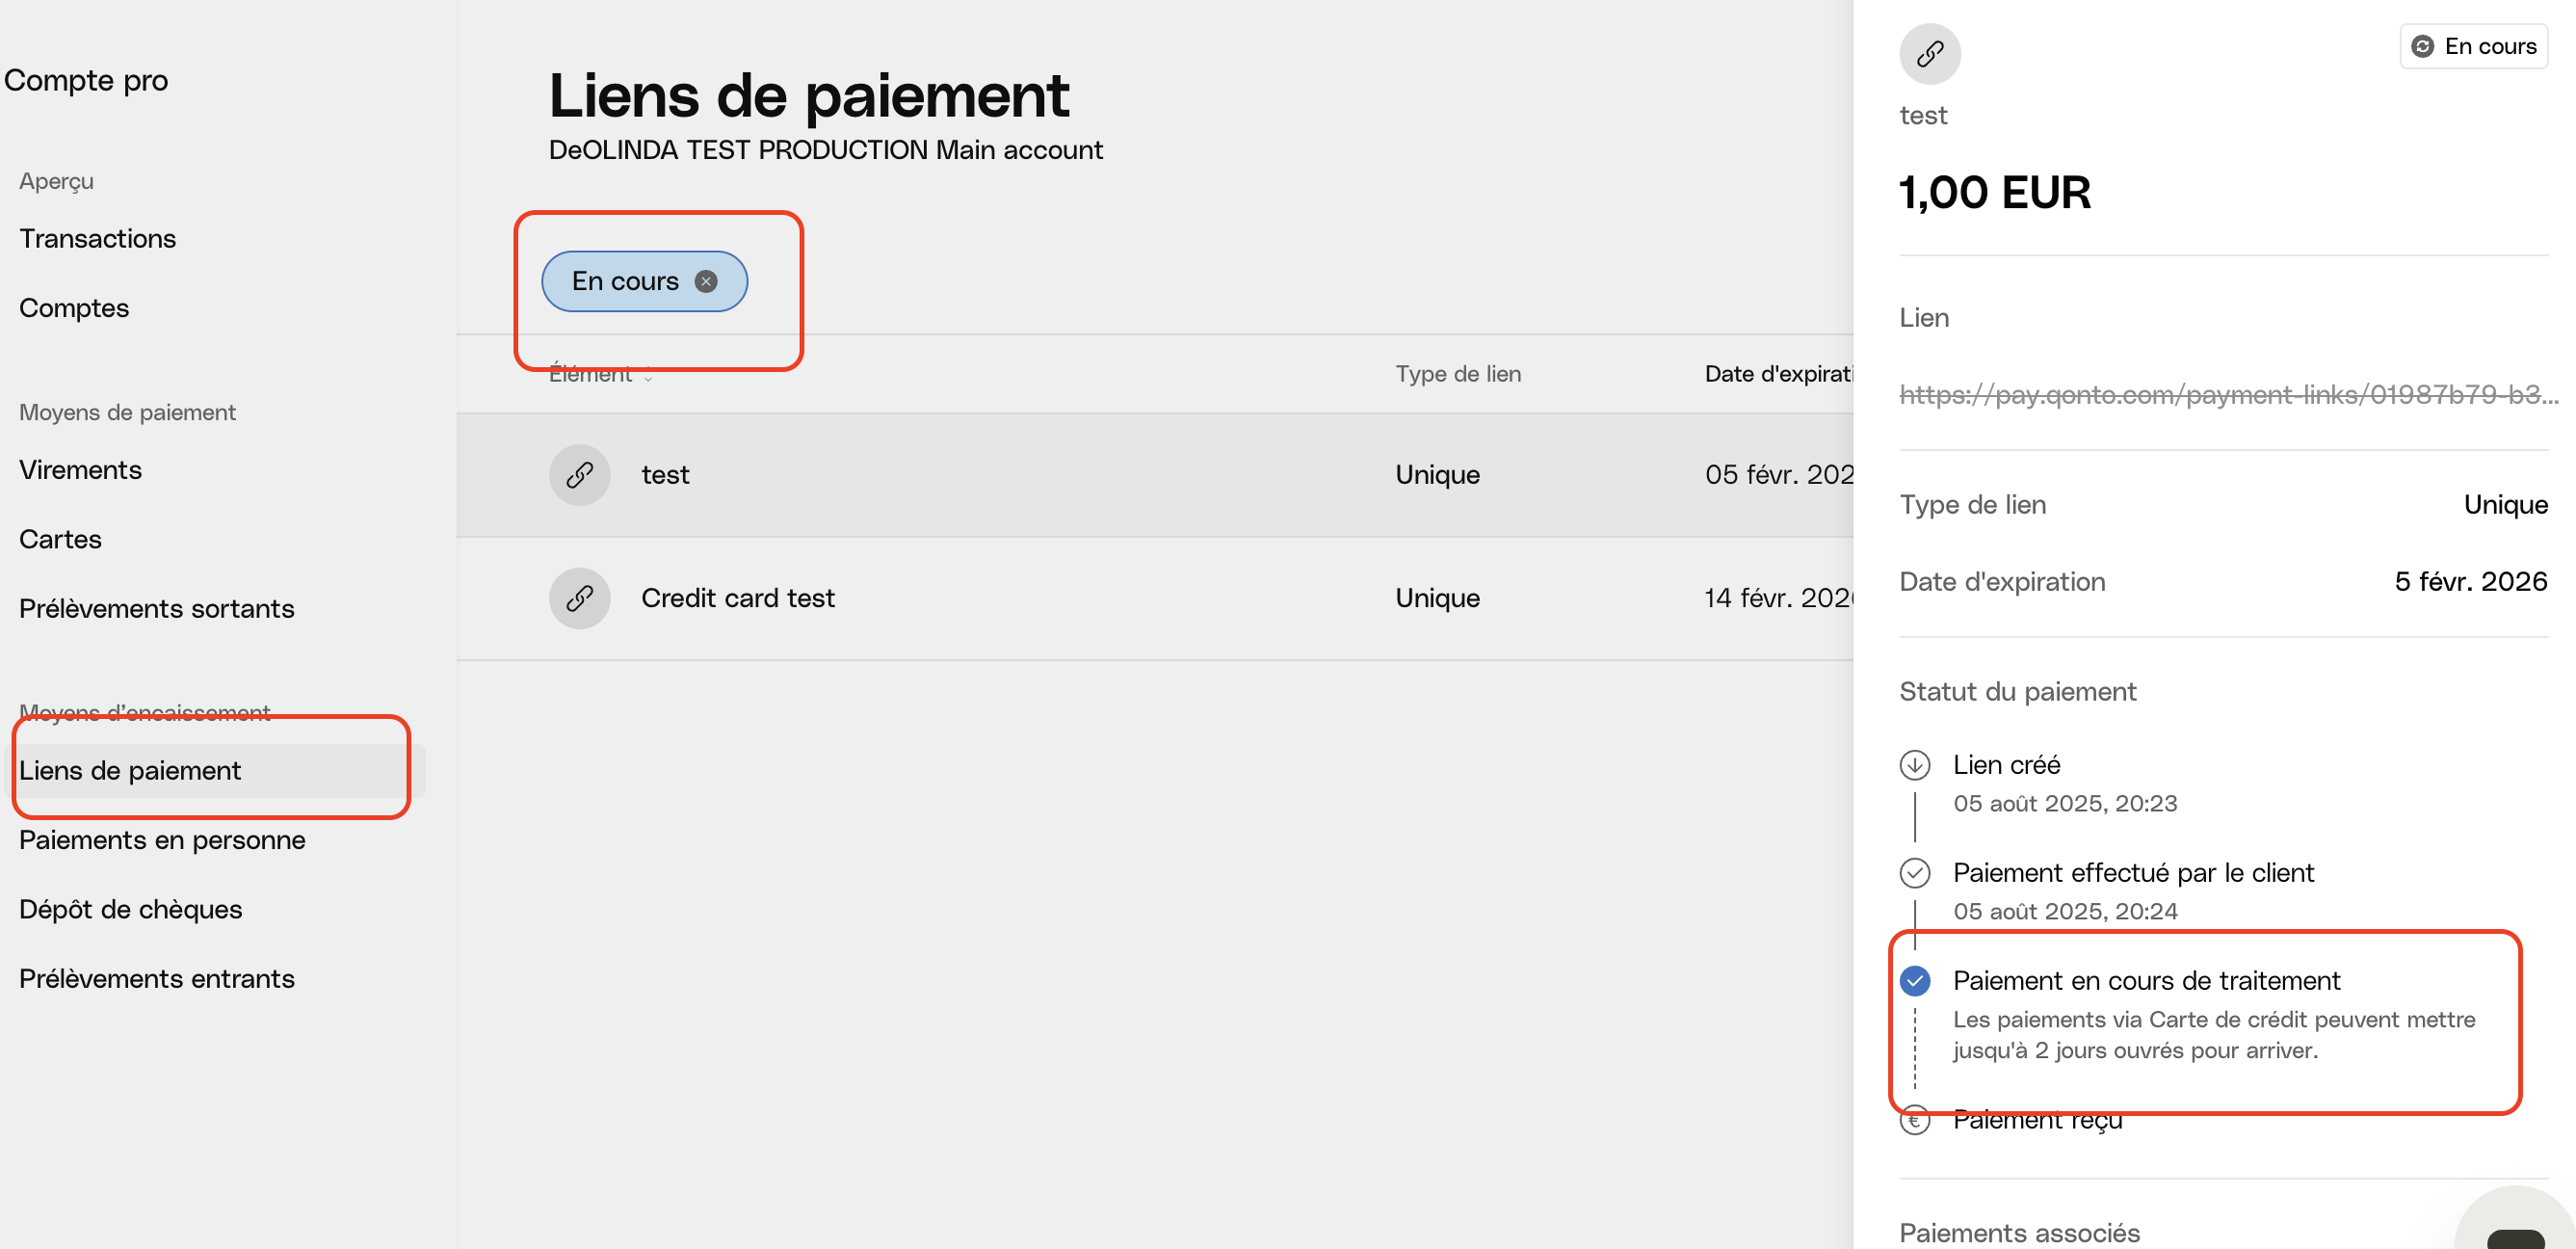Click the Lien créé arrow icon
This screenshot has width=2576, height=1249.
click(1914, 765)
